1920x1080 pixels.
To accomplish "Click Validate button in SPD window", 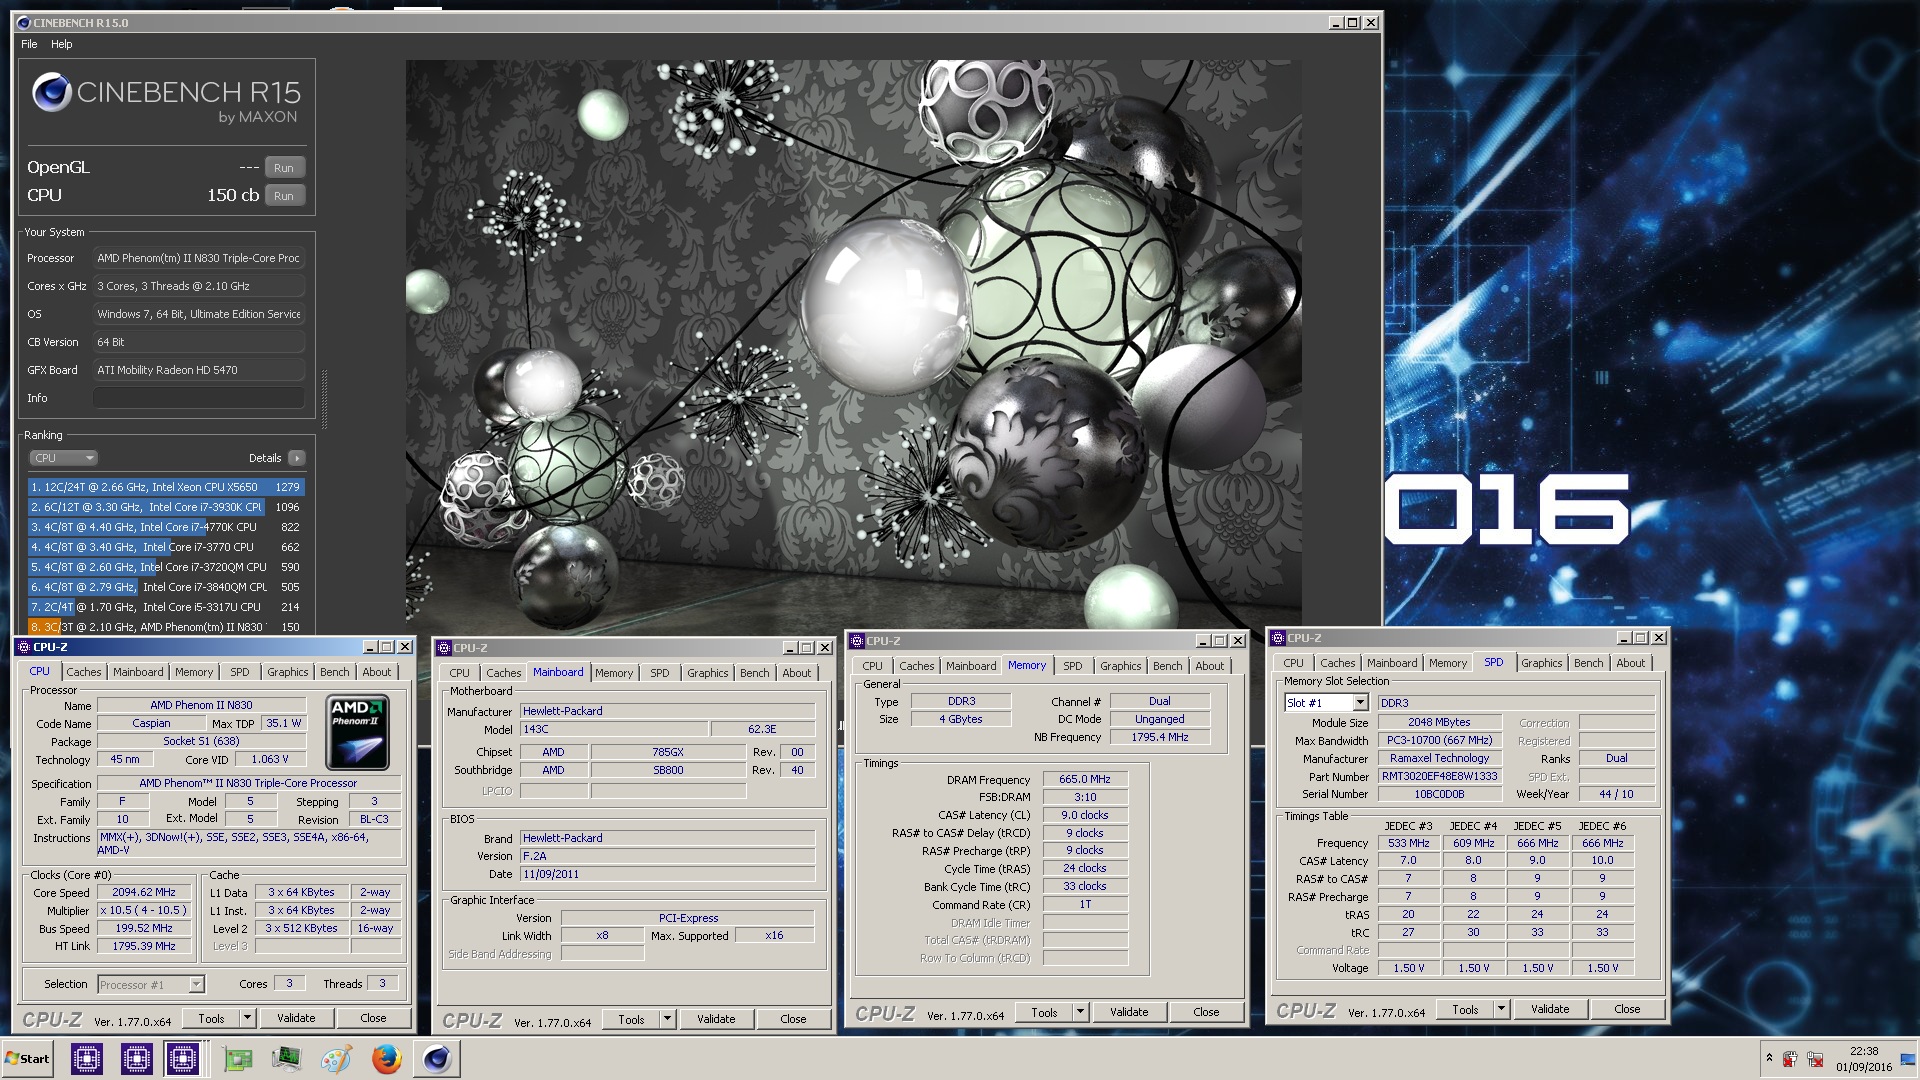I will (1550, 1009).
